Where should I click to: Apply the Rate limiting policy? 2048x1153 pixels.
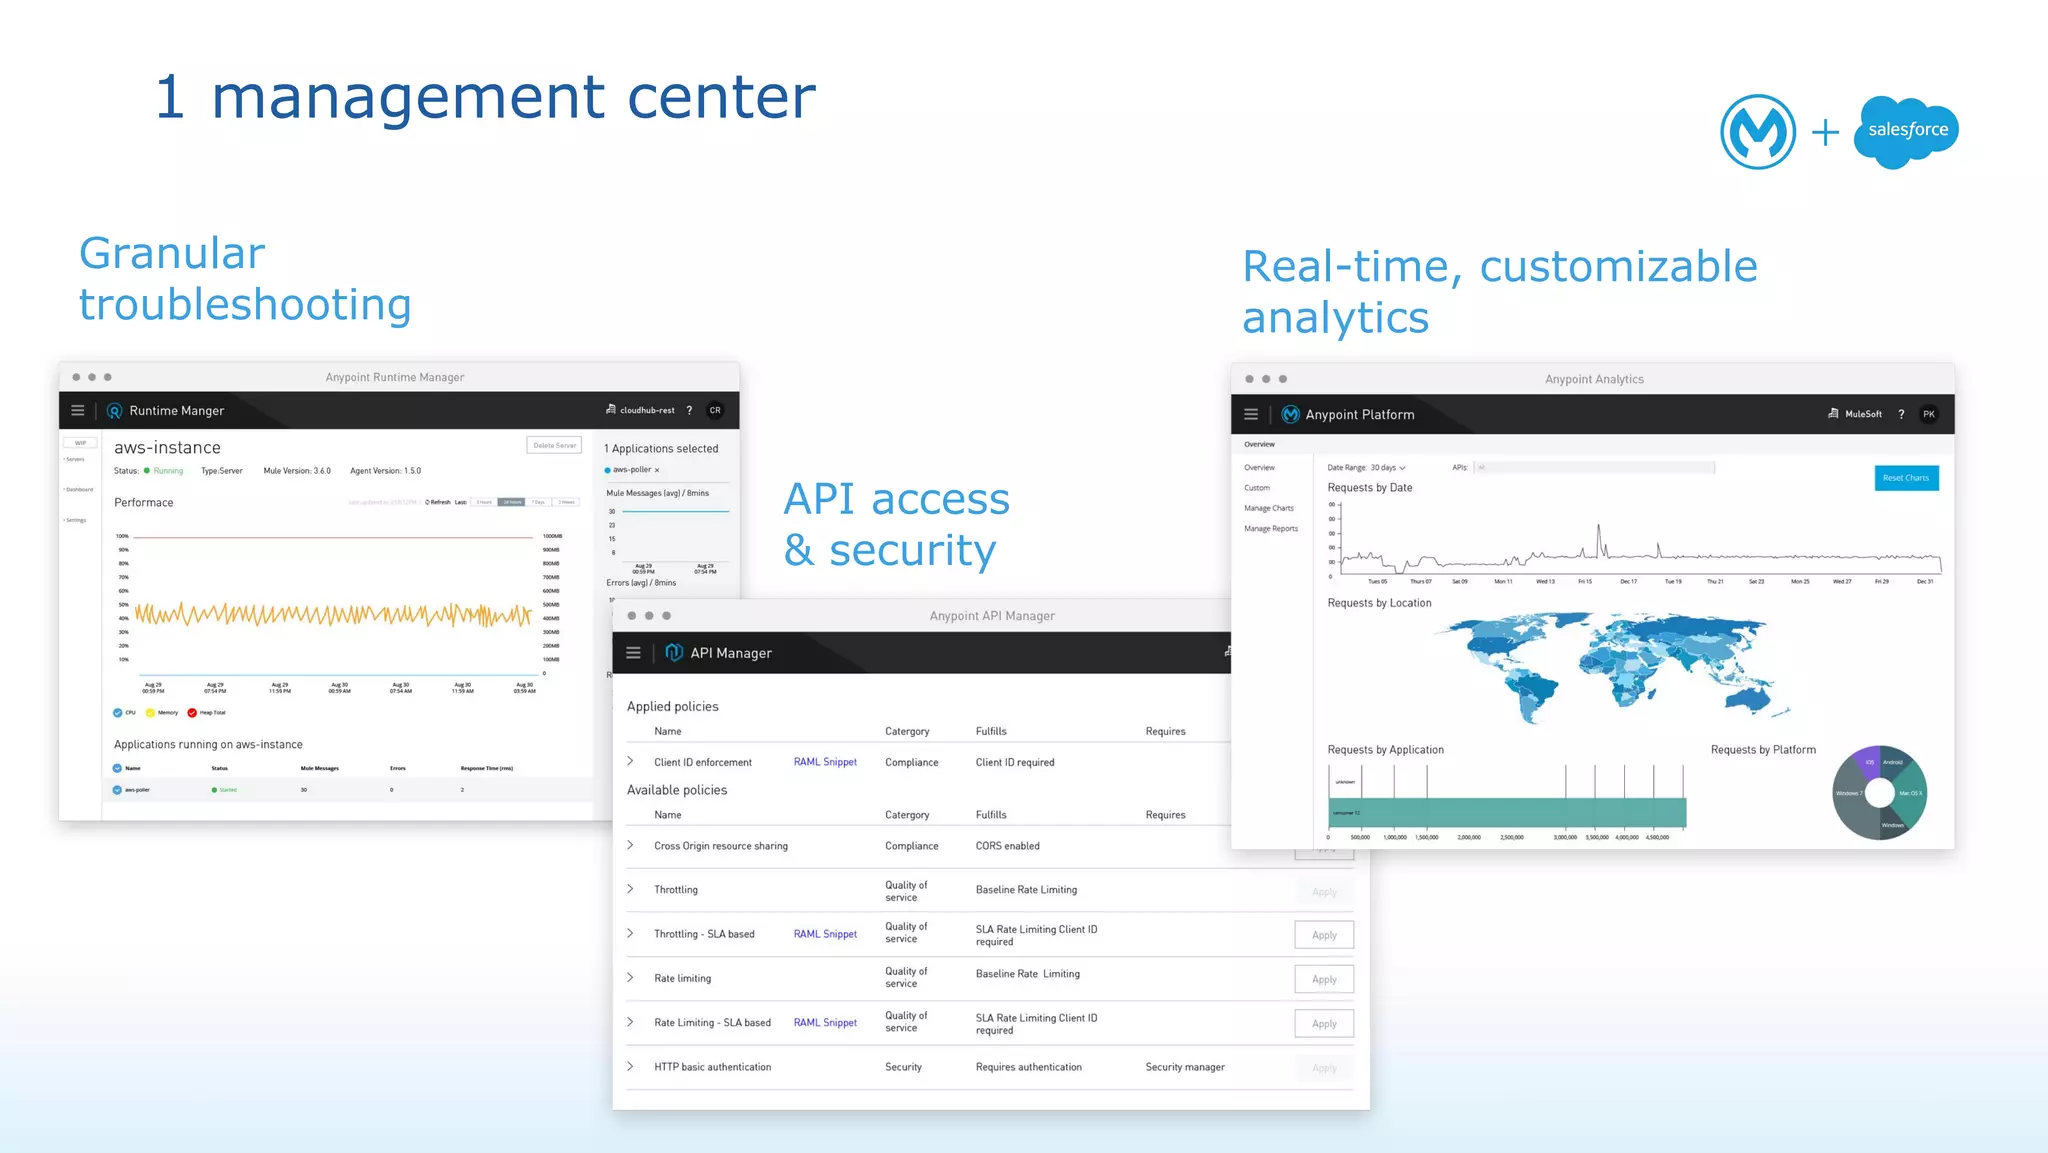point(1324,979)
